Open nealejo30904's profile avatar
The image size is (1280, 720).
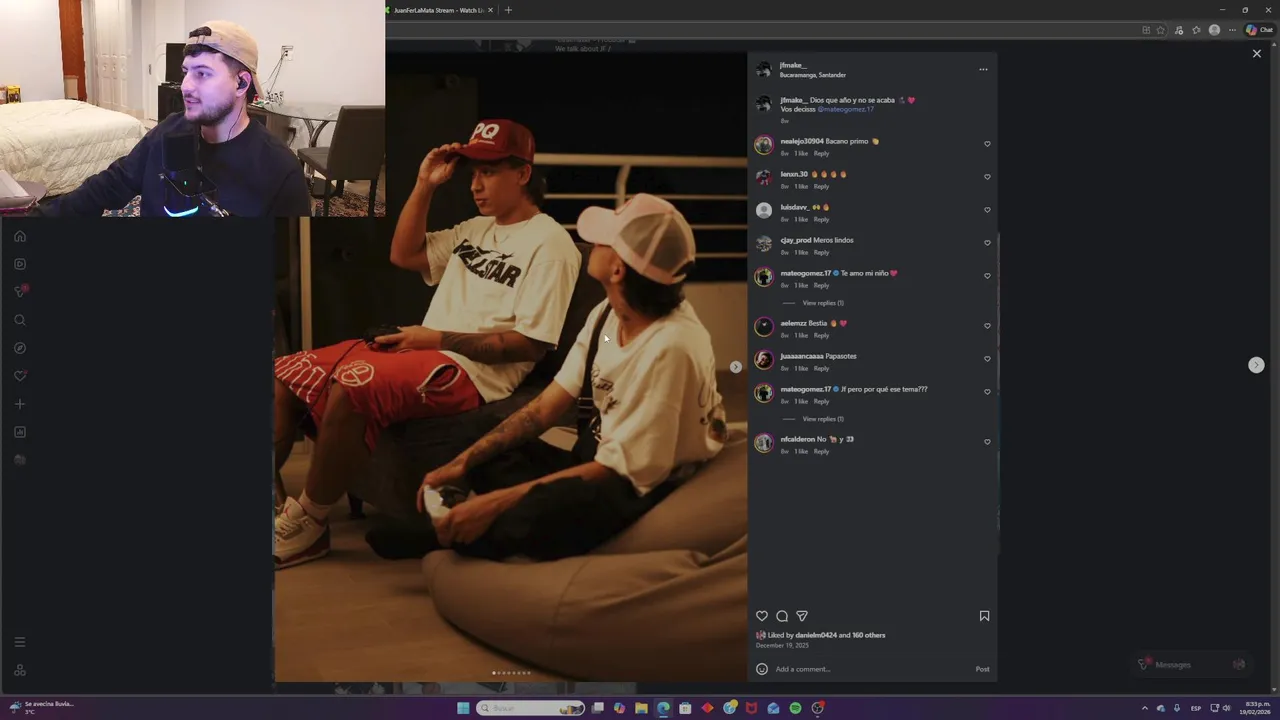click(x=764, y=145)
